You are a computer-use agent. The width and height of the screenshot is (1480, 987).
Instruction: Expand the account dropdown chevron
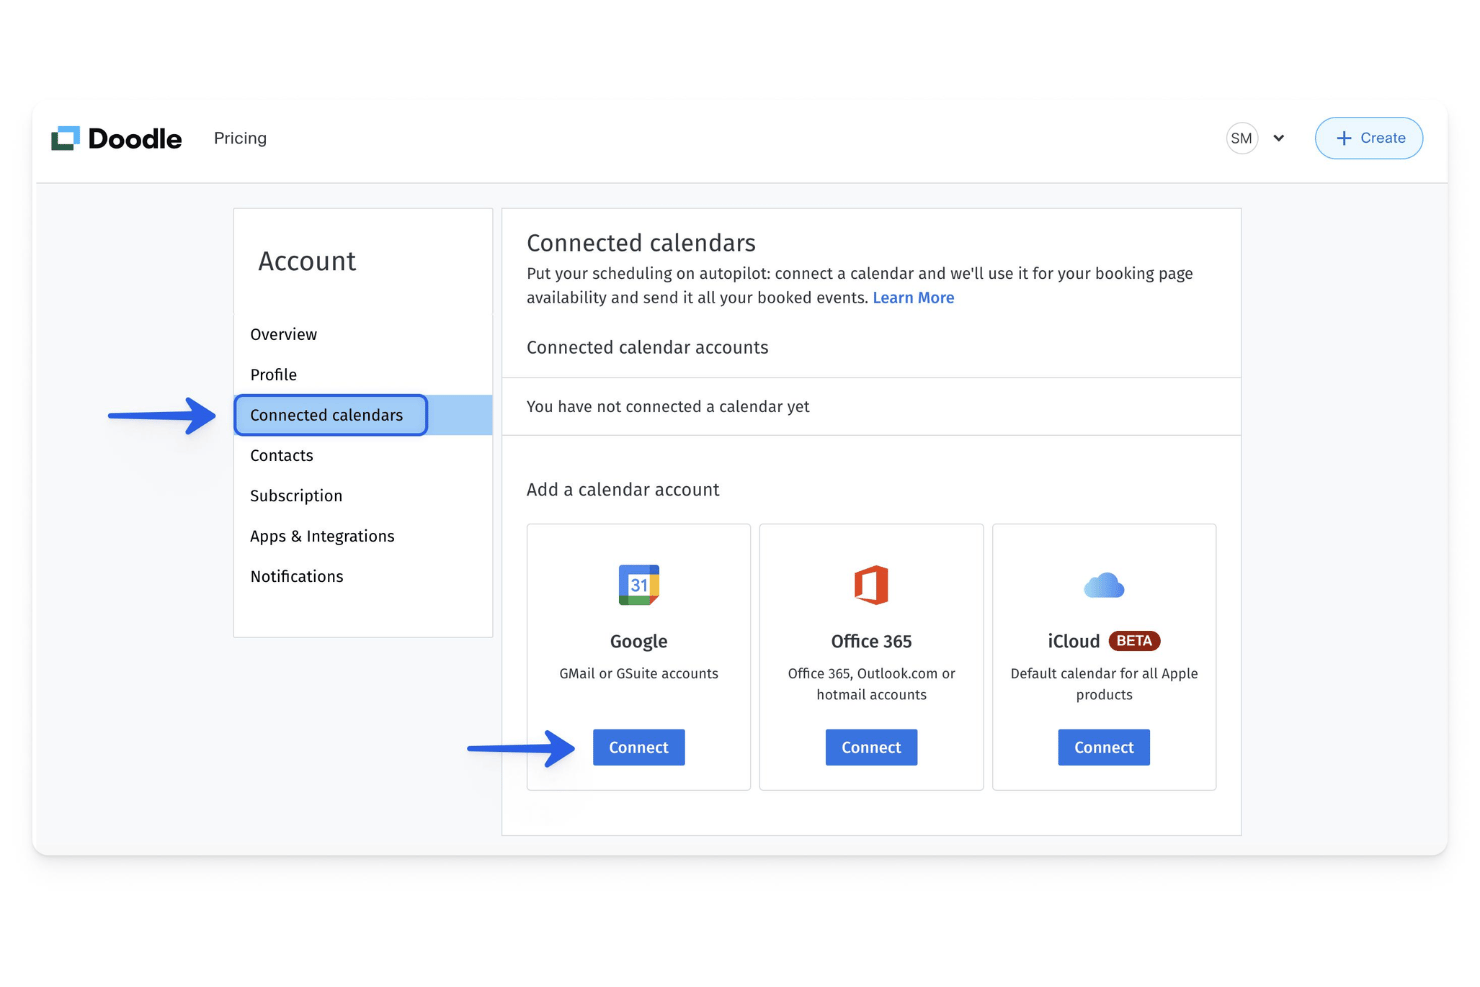point(1278,138)
